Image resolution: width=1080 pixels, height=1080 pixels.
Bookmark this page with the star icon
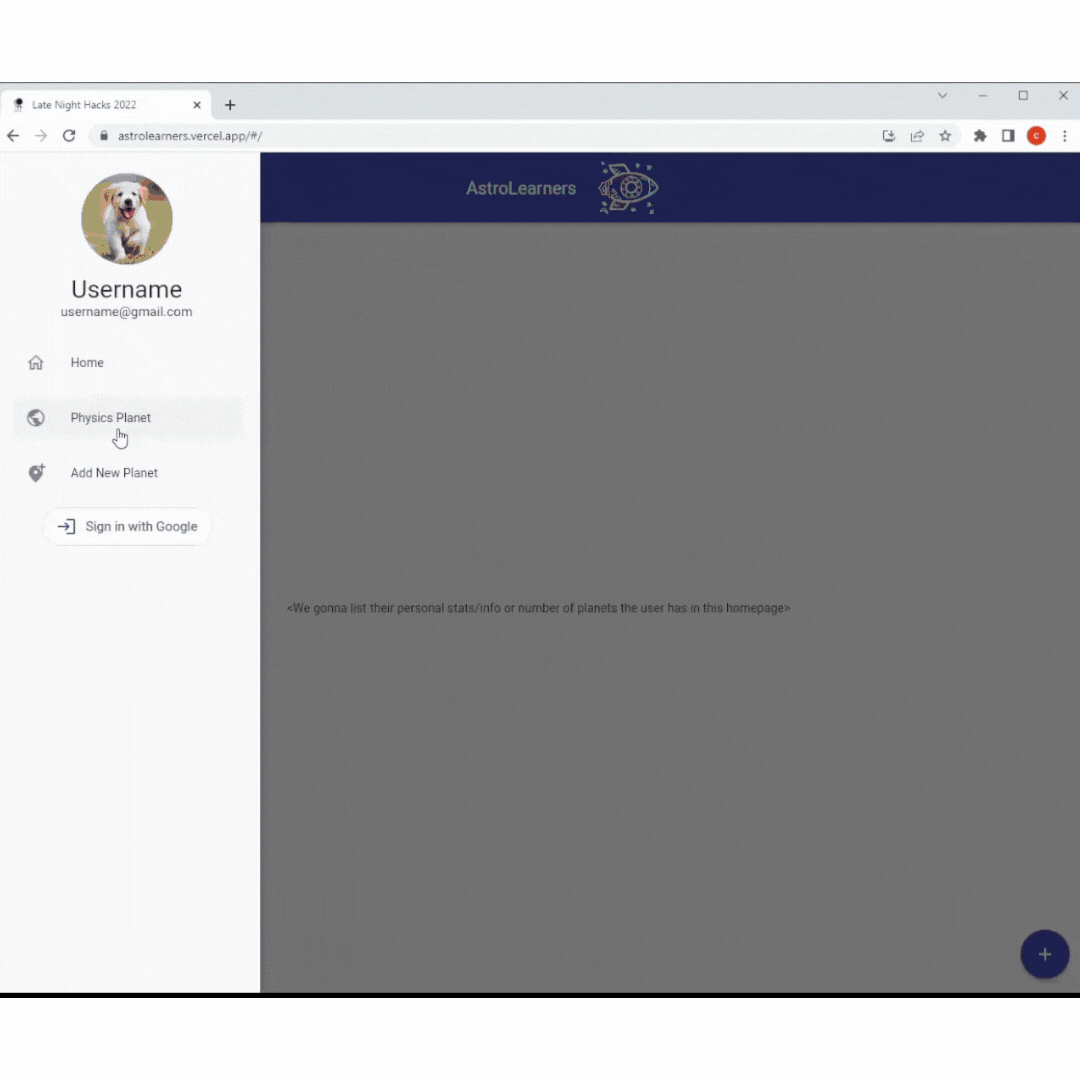click(x=945, y=136)
